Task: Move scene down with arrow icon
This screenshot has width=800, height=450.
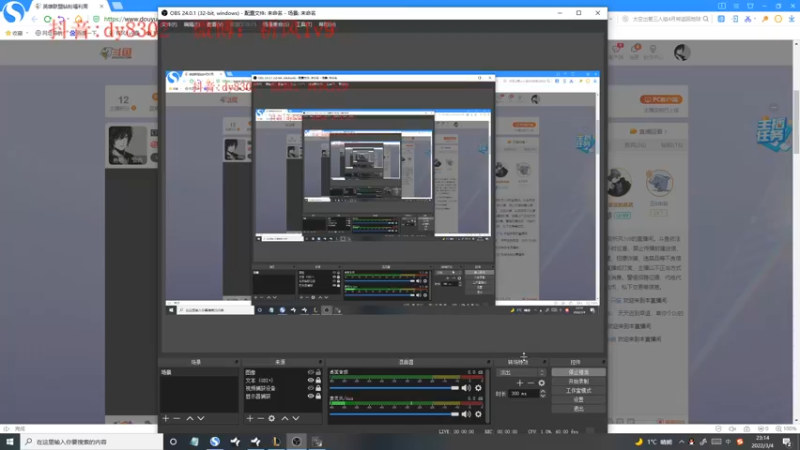Action: point(201,418)
